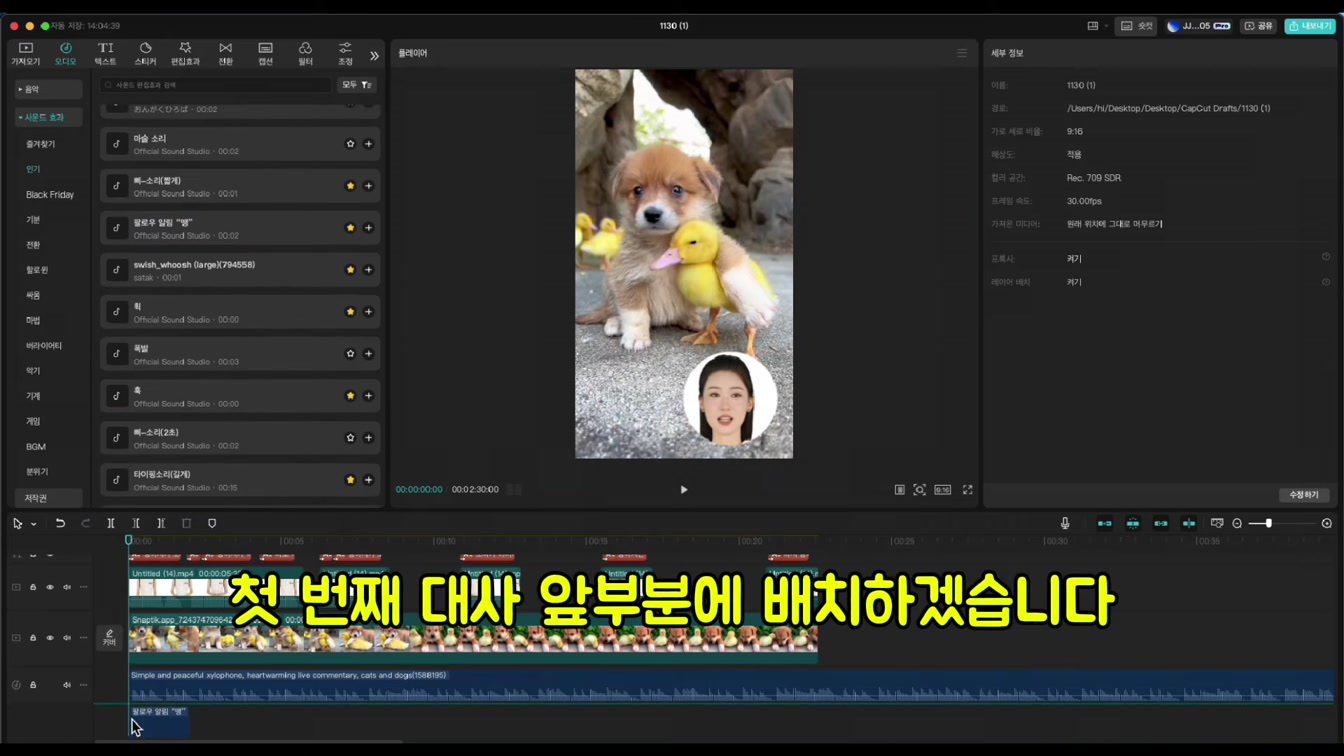Open the player panel menu
The width and height of the screenshot is (1344, 756).
[x=962, y=53]
